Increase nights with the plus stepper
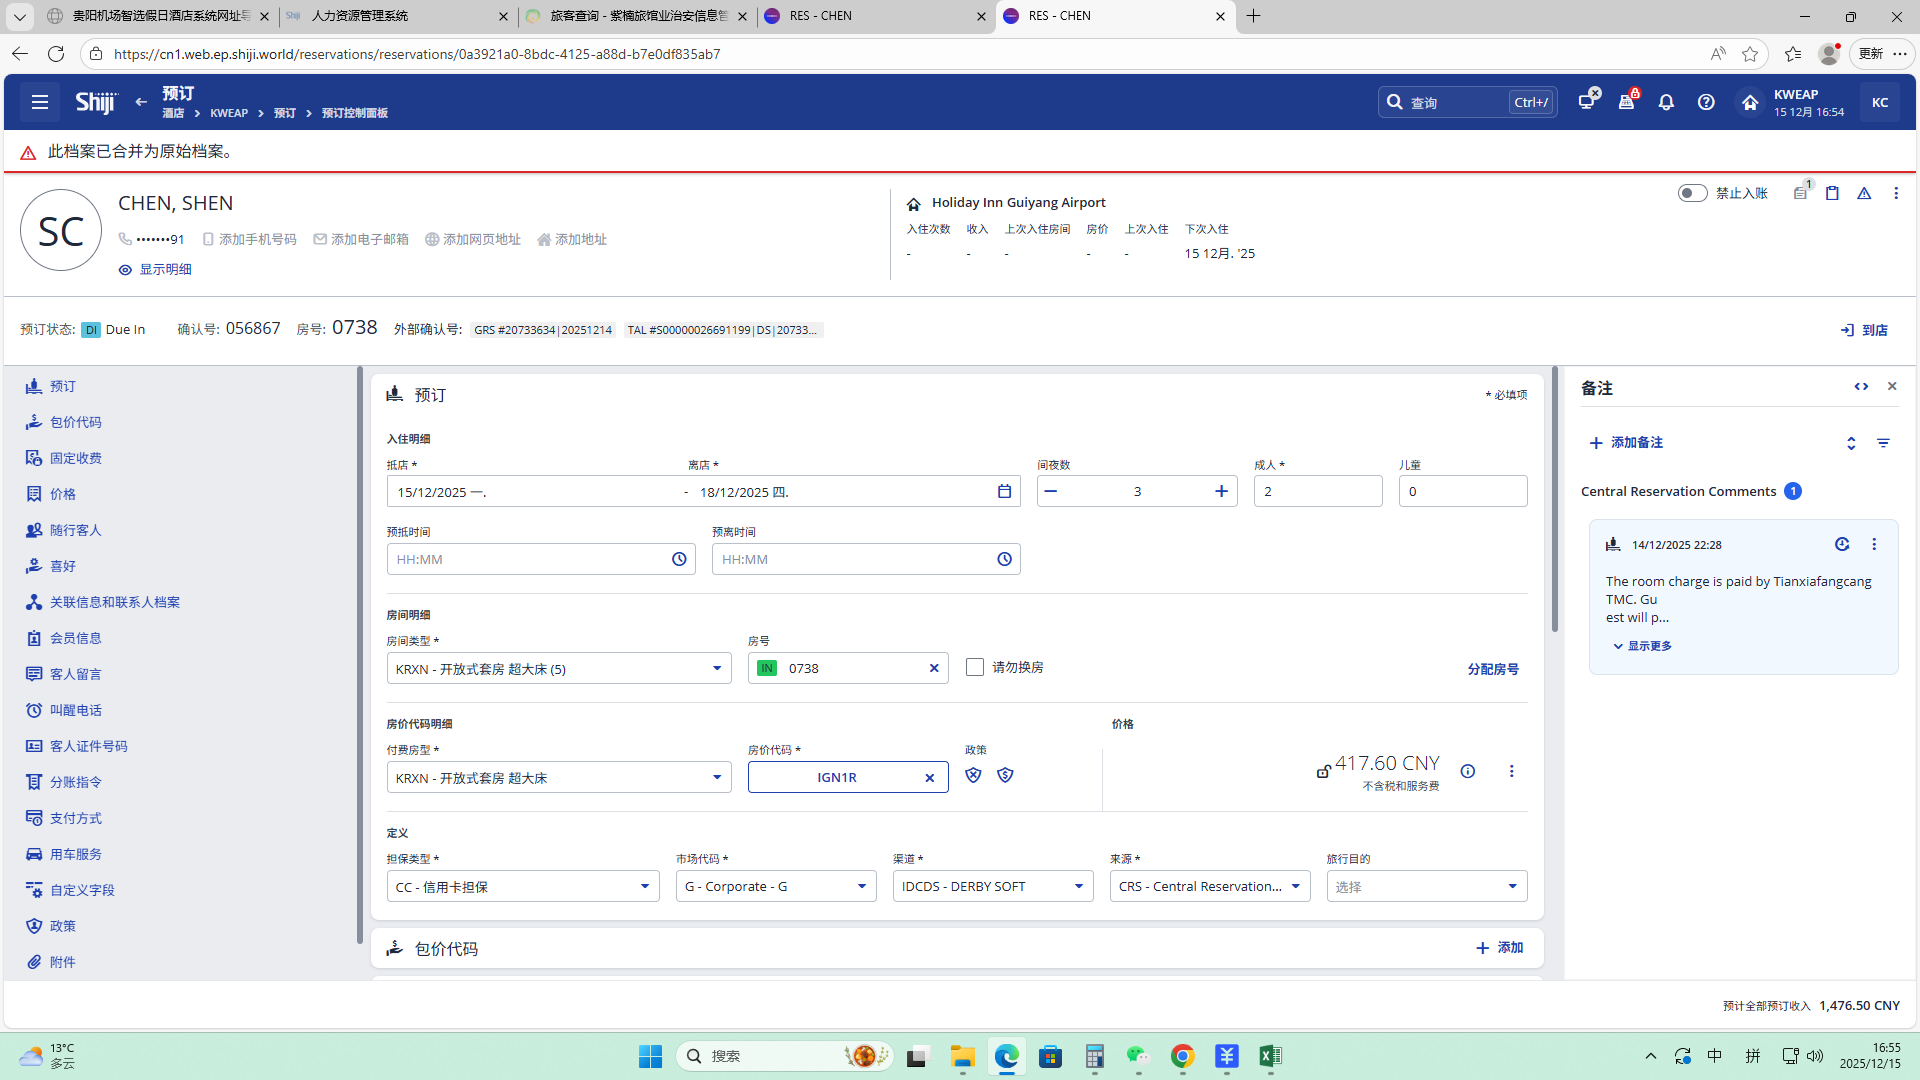 coord(1221,491)
